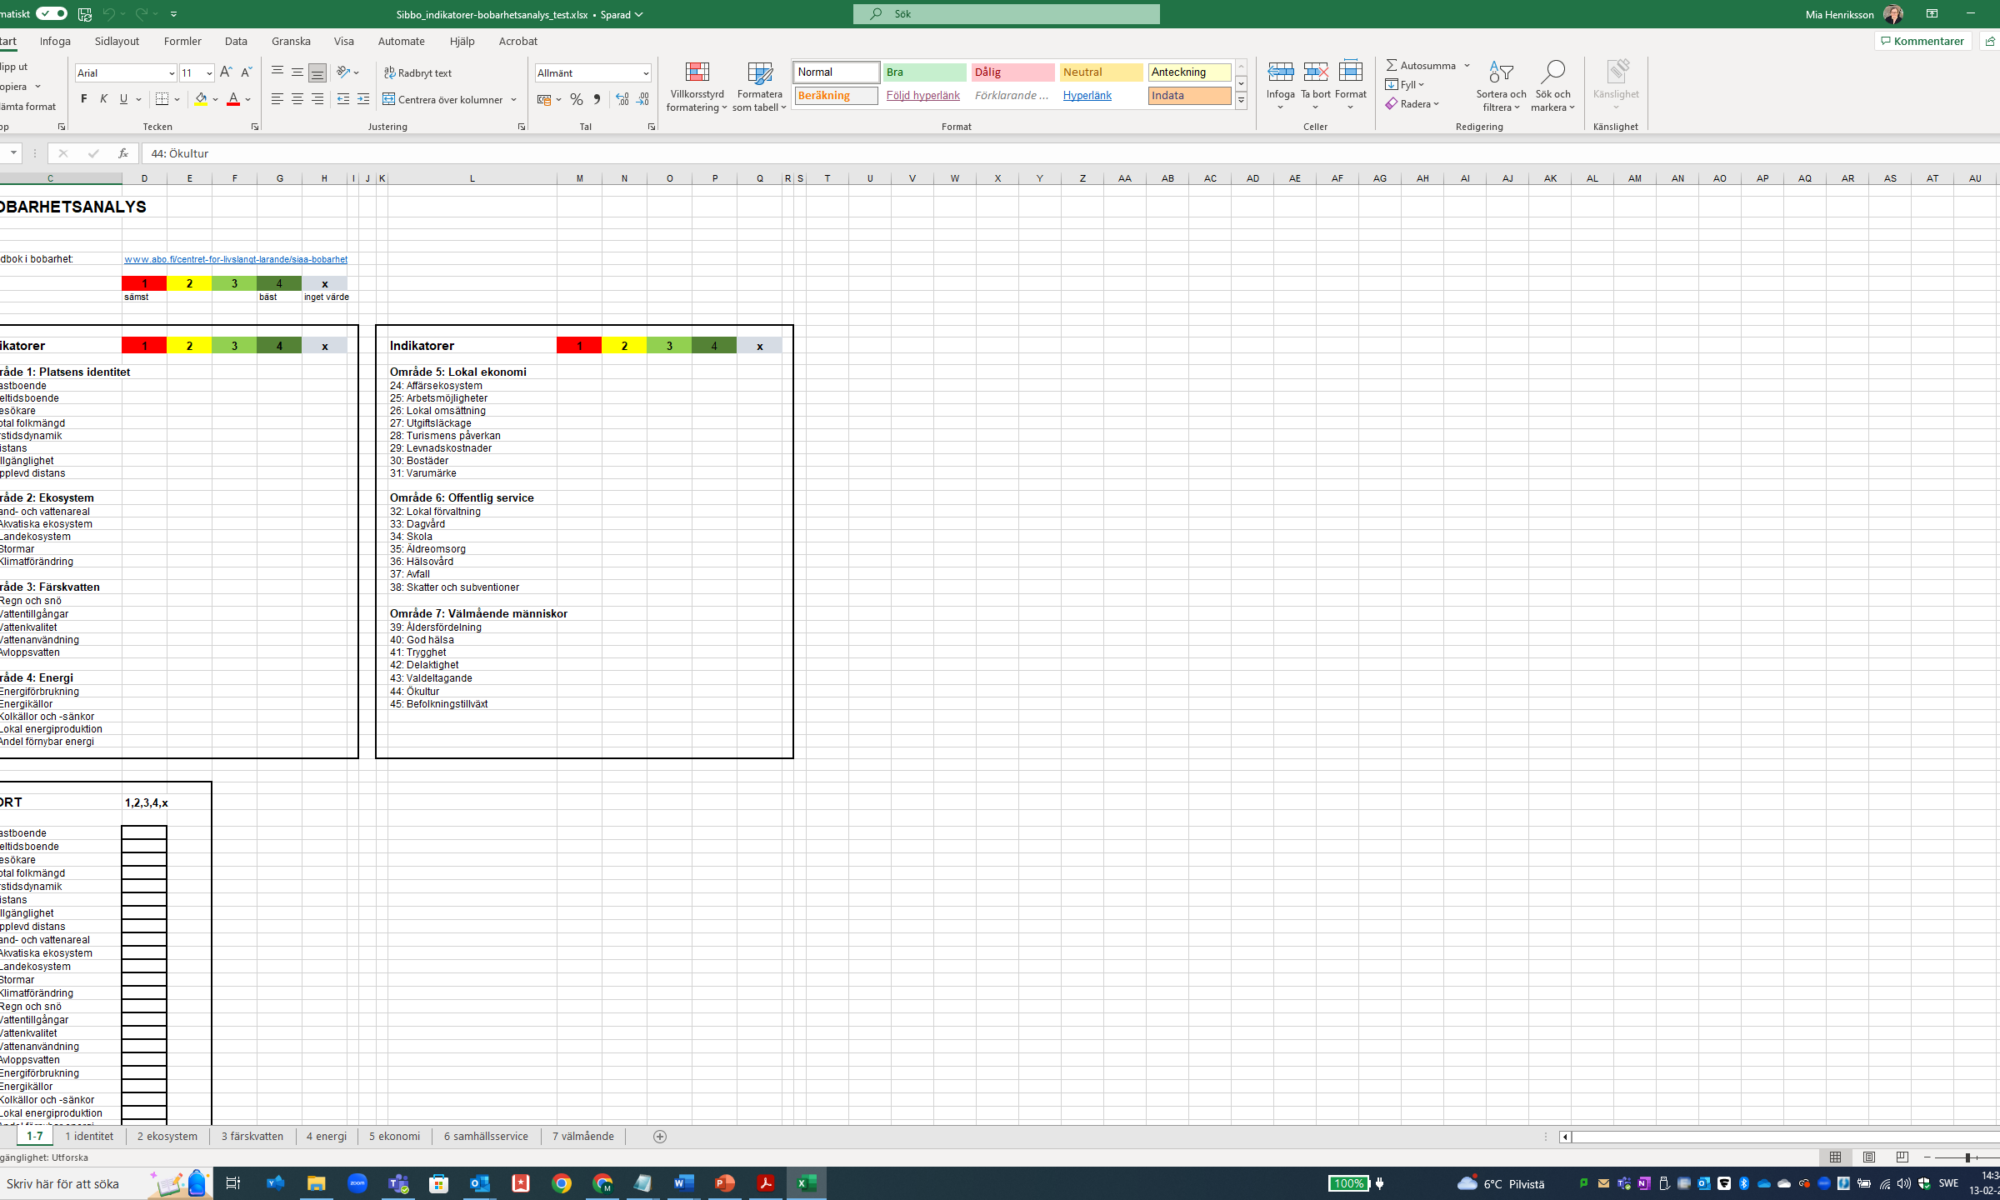Apply cell borders
This screenshot has height=1200, width=2000.
click(x=162, y=99)
